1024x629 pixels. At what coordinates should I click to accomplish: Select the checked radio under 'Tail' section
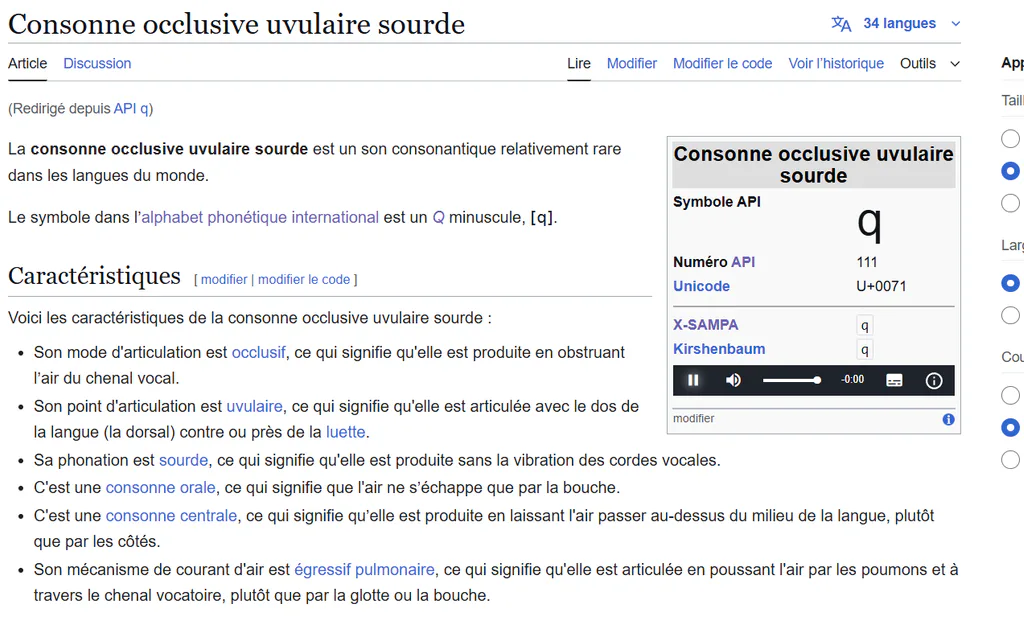point(1010,170)
